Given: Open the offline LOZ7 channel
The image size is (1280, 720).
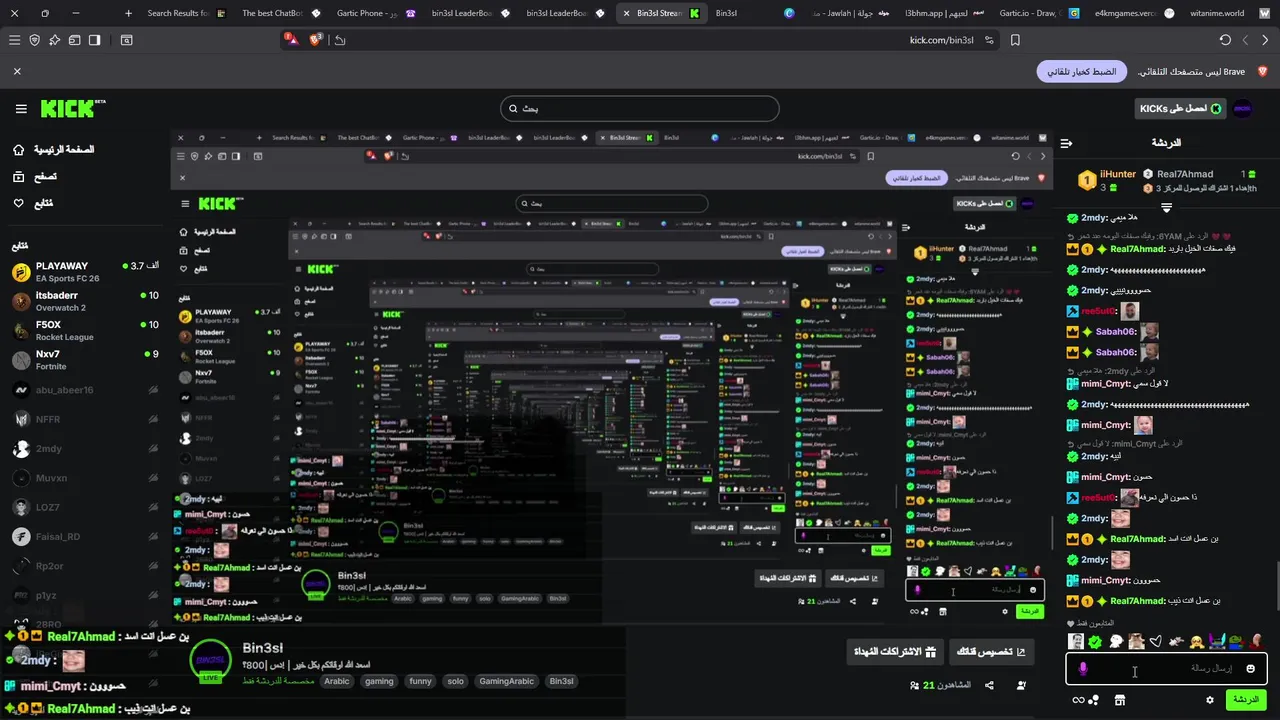Looking at the screenshot, I should 85,507.
